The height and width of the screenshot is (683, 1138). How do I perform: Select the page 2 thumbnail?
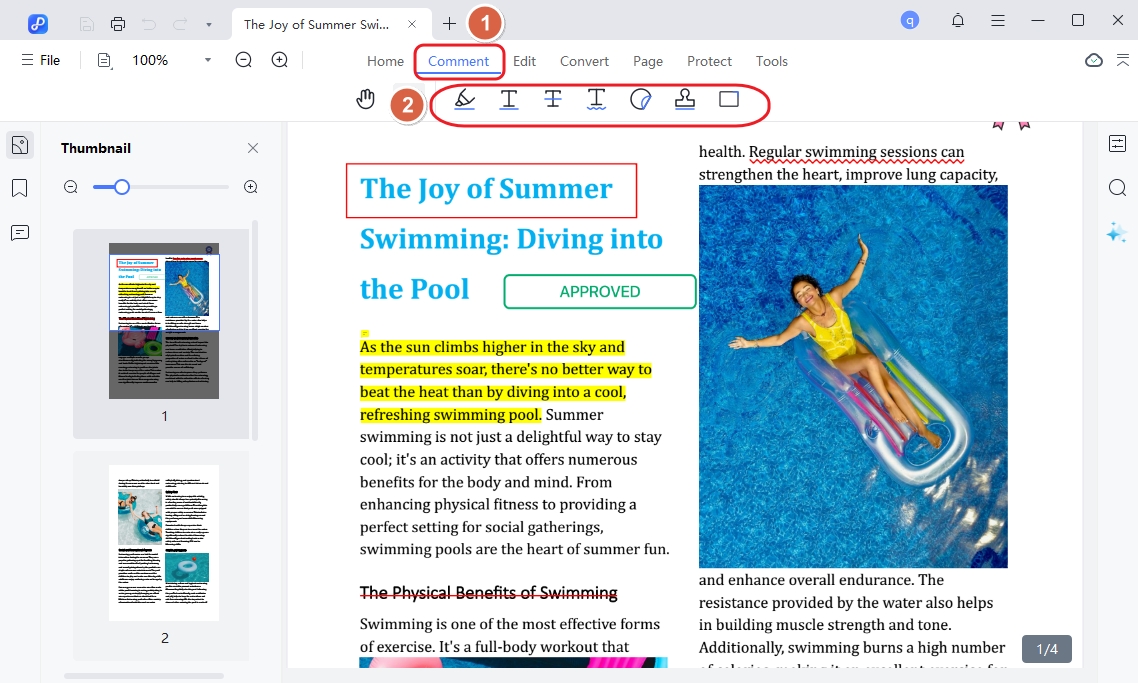[164, 542]
